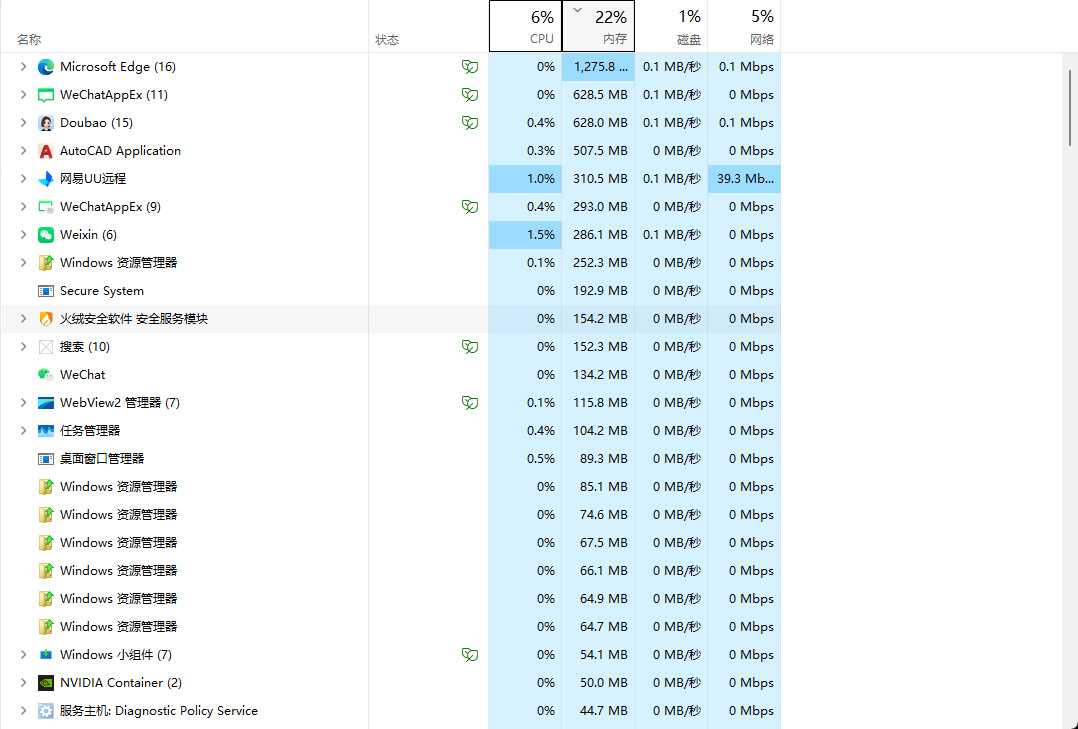Click the NVIDIA Container icon
This screenshot has height=729, width=1078.
[x=46, y=683]
